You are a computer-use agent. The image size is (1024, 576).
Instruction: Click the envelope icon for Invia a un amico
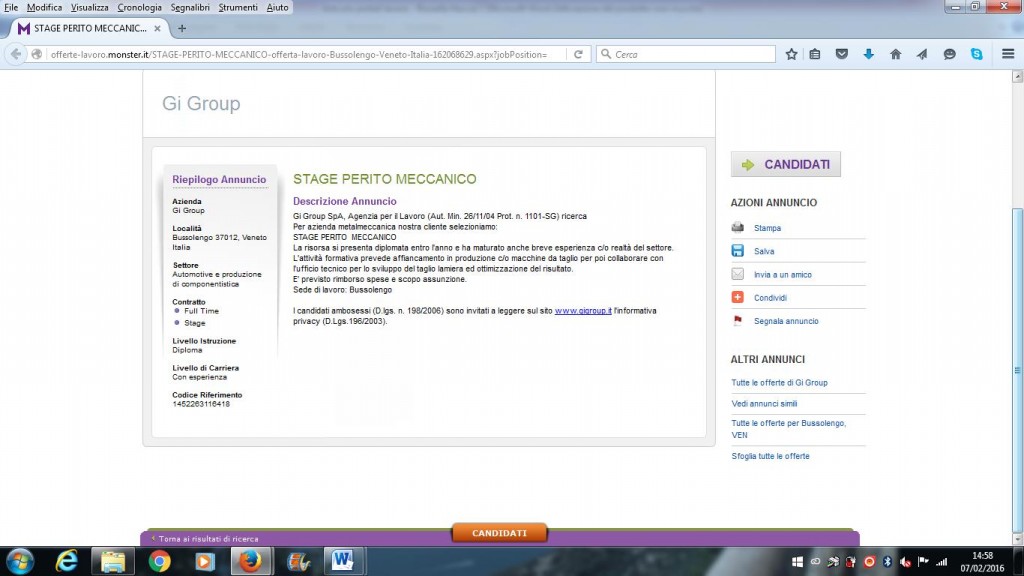pyautogui.click(x=737, y=274)
